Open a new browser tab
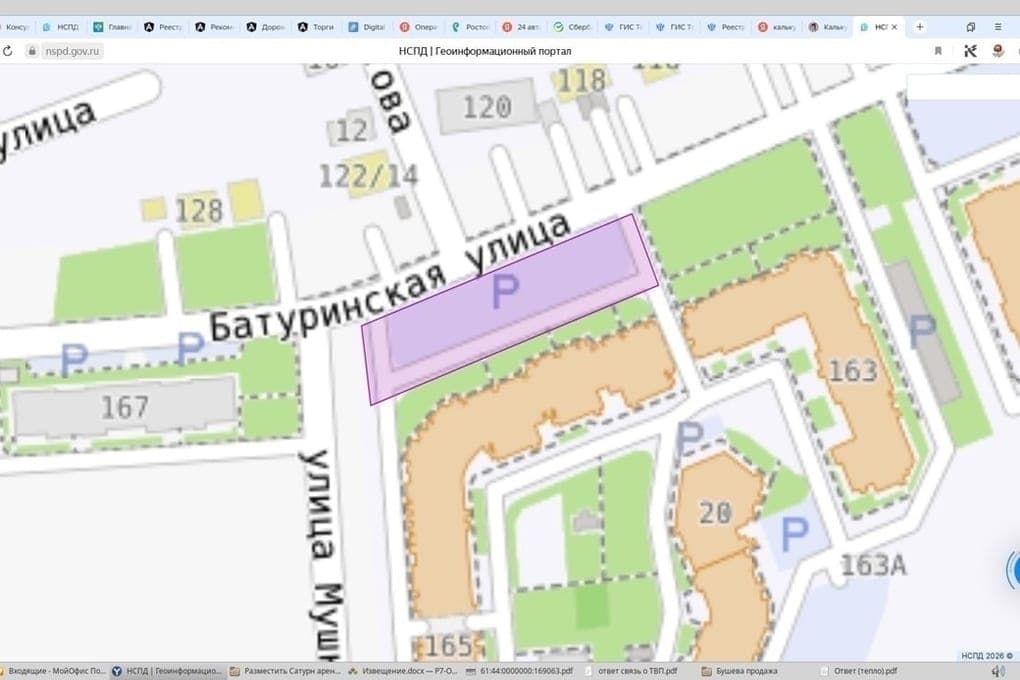 pos(919,27)
